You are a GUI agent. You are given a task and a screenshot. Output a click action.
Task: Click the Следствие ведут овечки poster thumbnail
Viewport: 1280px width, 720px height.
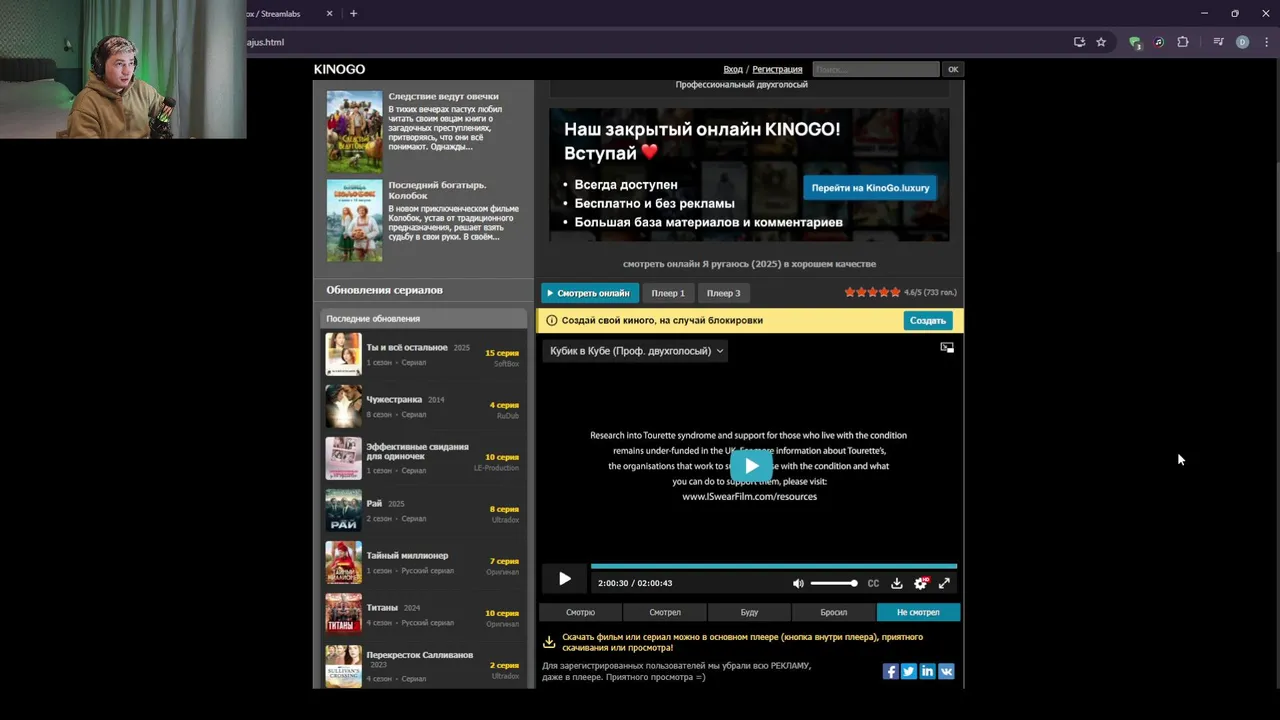[x=354, y=132]
